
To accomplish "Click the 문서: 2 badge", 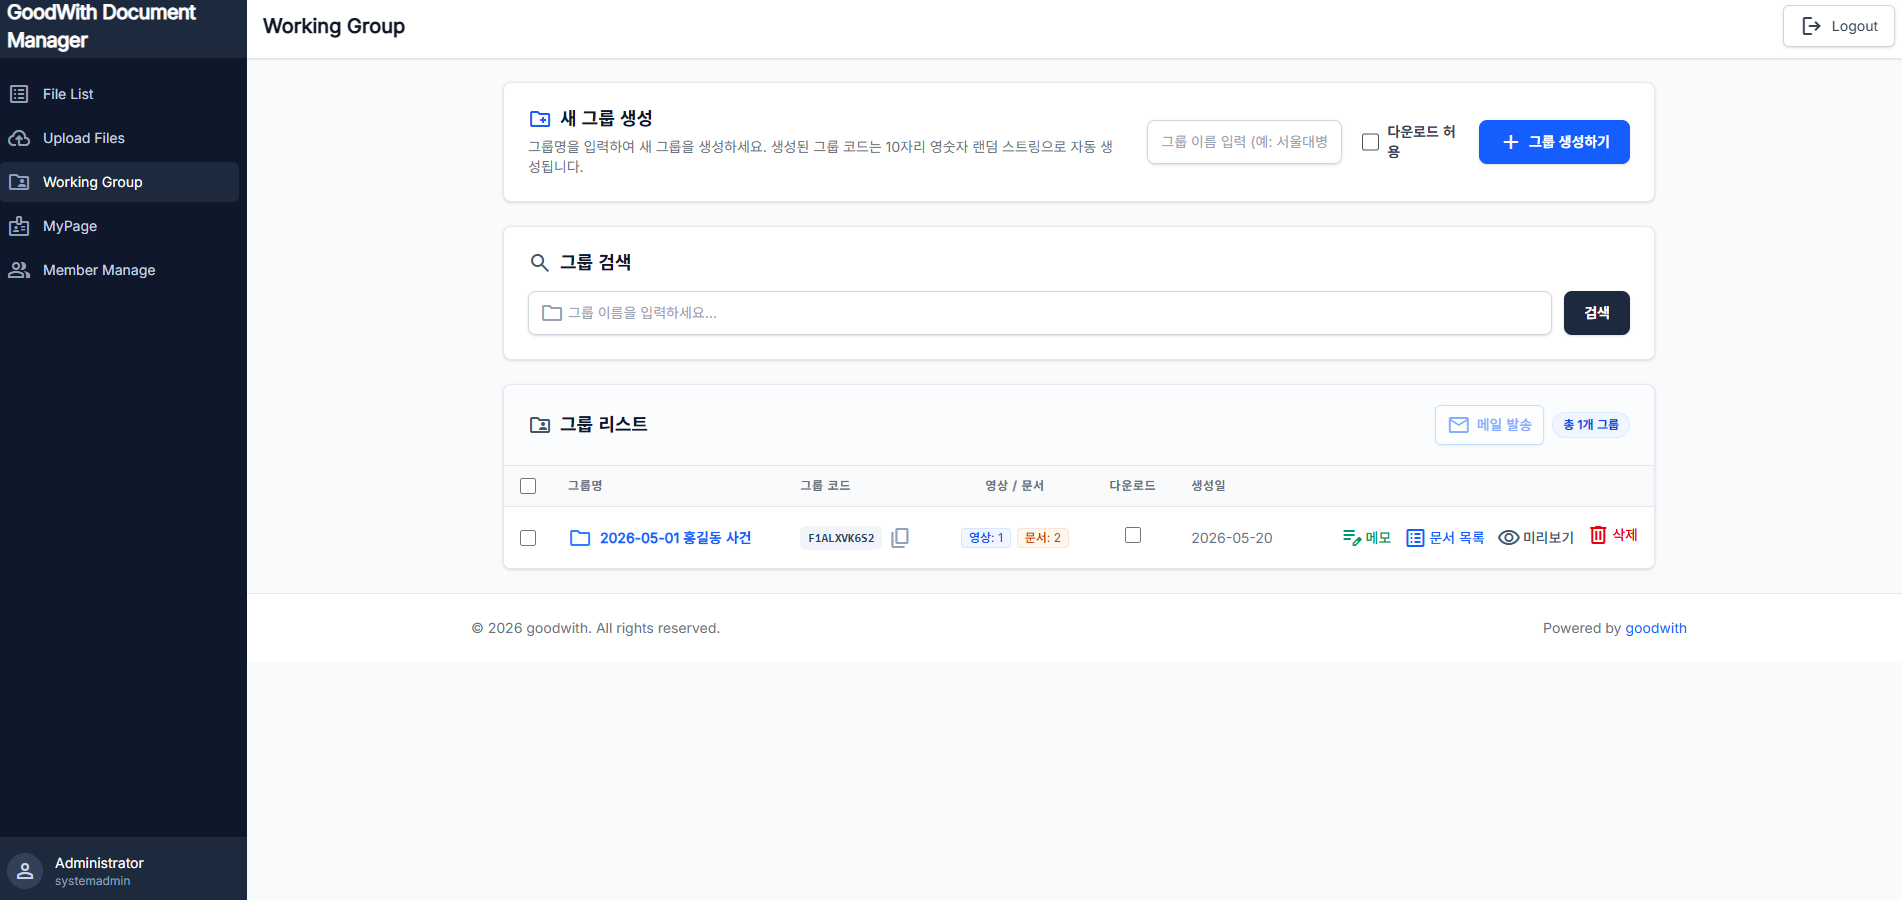I will click(x=1043, y=538).
